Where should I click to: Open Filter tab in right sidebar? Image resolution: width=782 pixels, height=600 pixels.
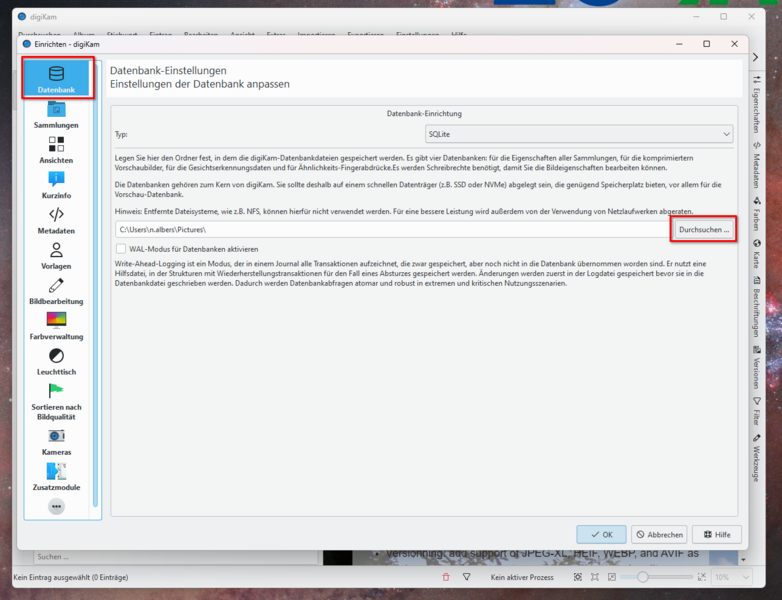coord(757,411)
